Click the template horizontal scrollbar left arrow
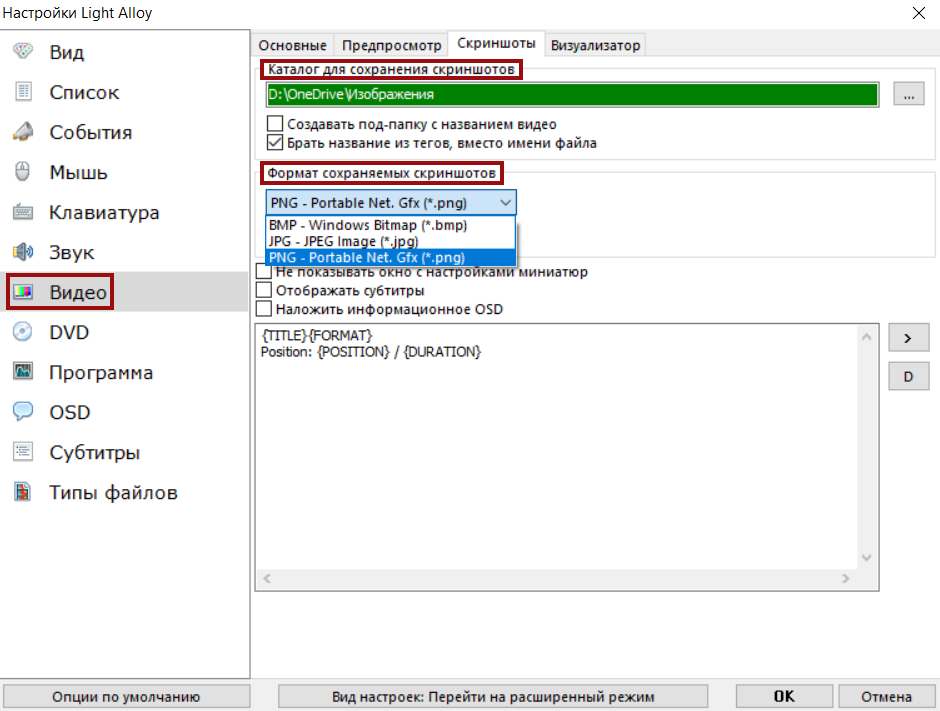 coord(267,579)
